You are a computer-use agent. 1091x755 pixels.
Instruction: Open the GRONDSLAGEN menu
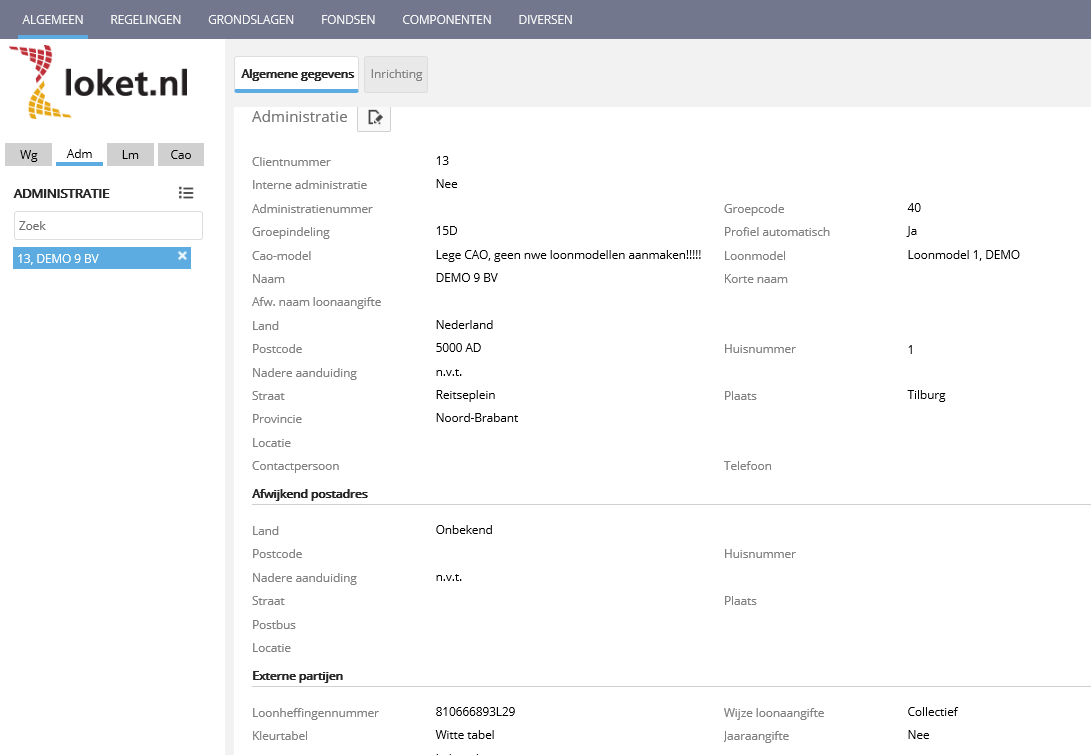(x=251, y=19)
